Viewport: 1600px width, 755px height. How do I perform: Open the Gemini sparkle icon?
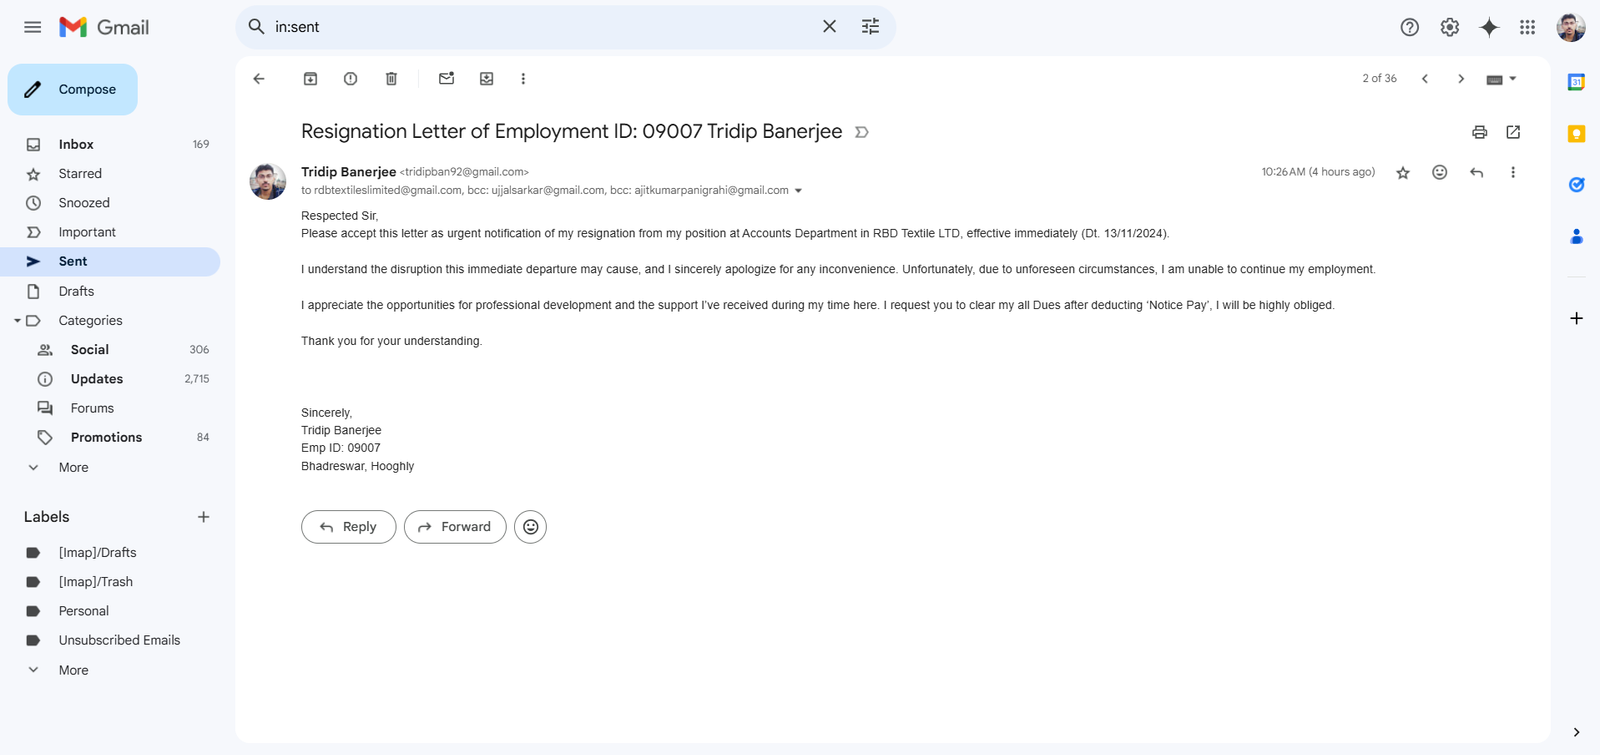(1489, 28)
